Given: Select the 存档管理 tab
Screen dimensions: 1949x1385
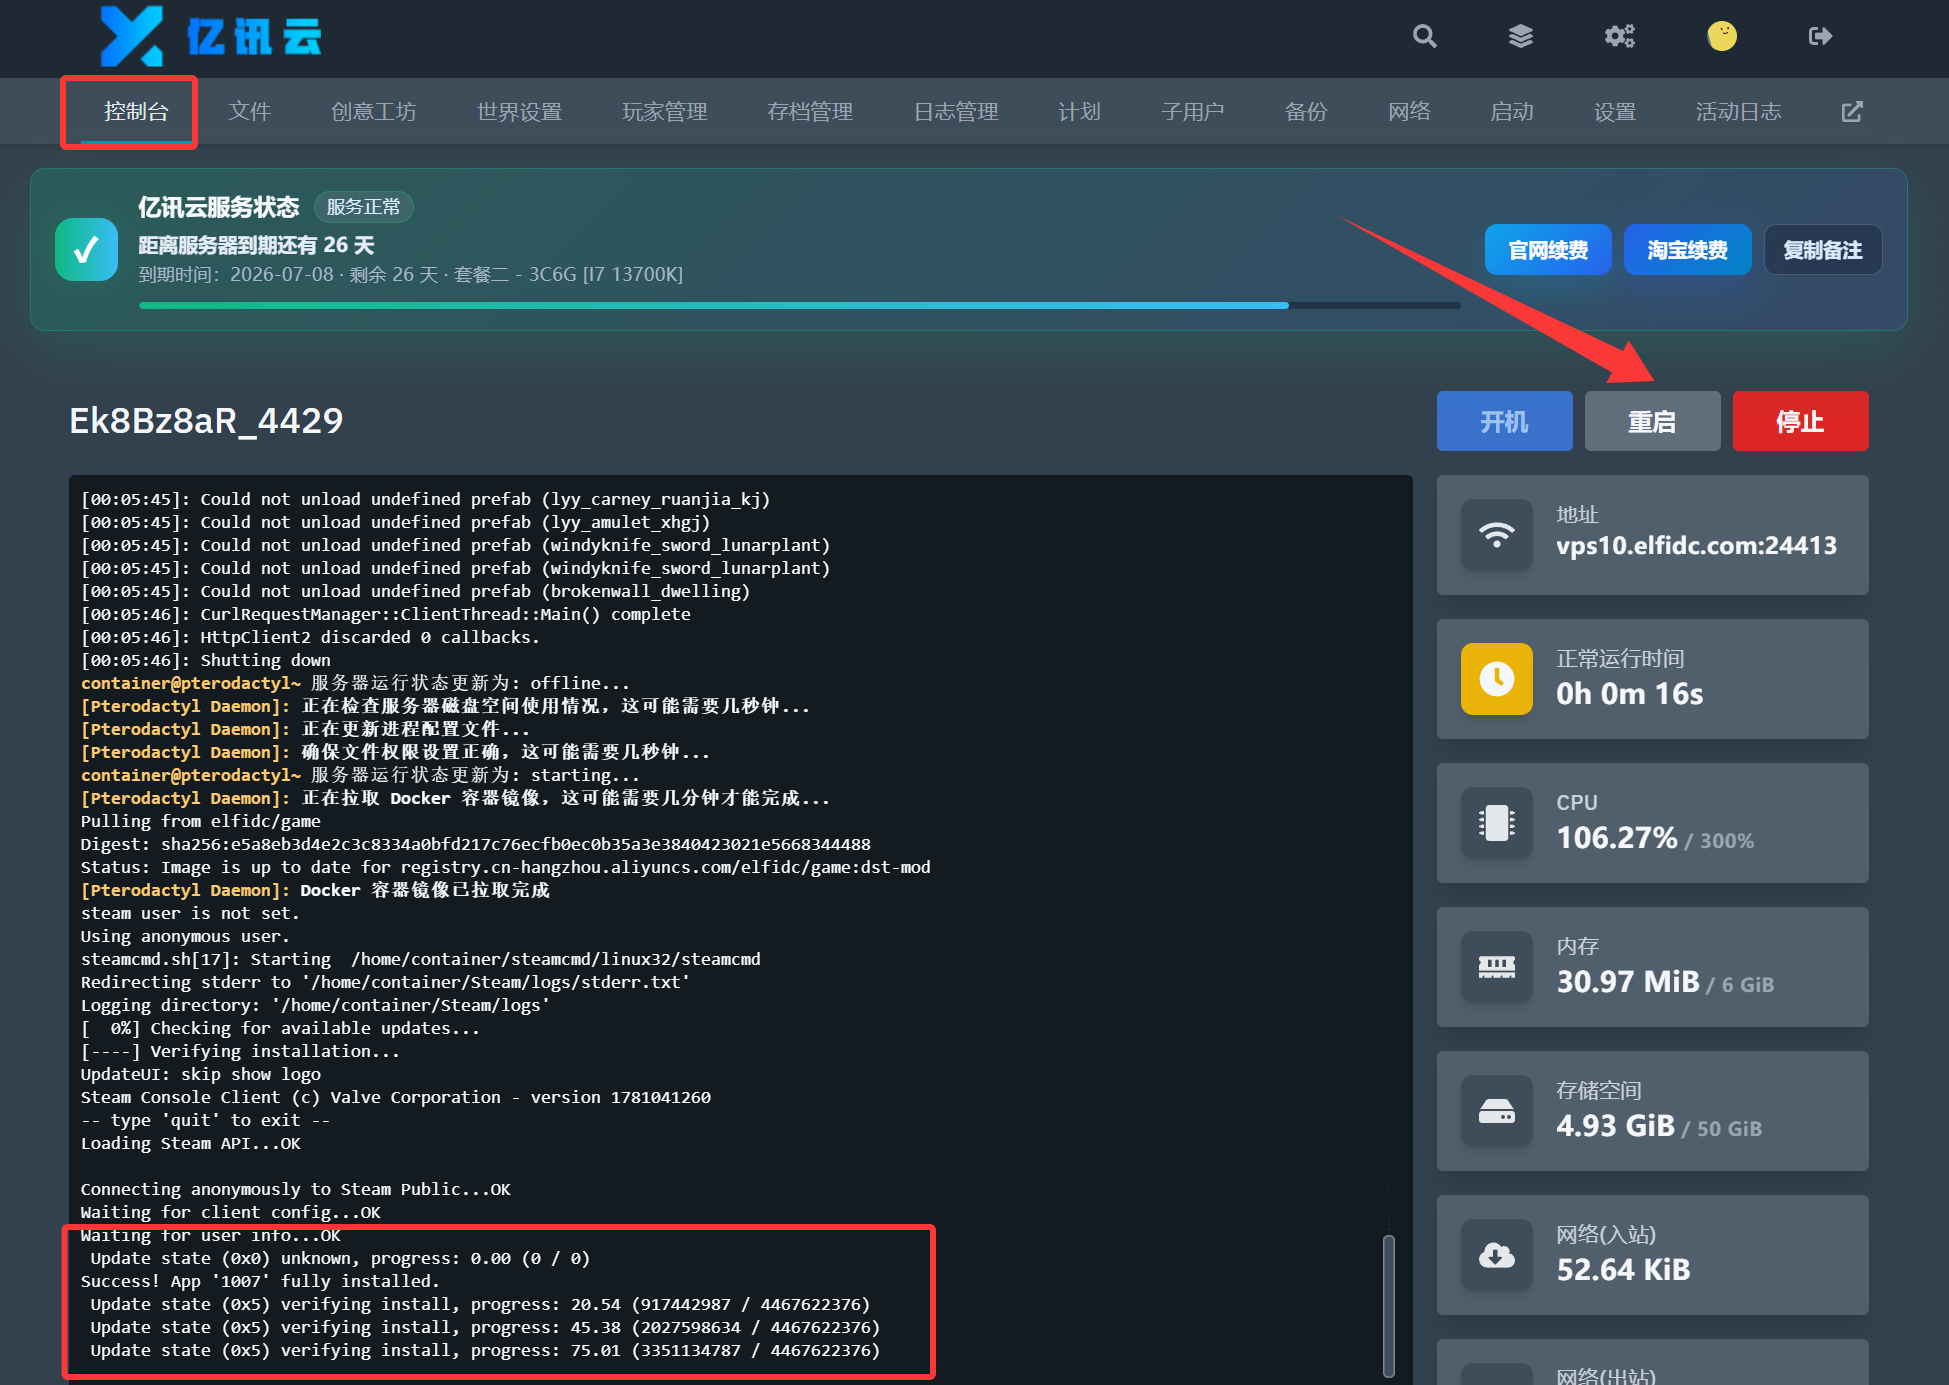Looking at the screenshot, I should (x=810, y=111).
